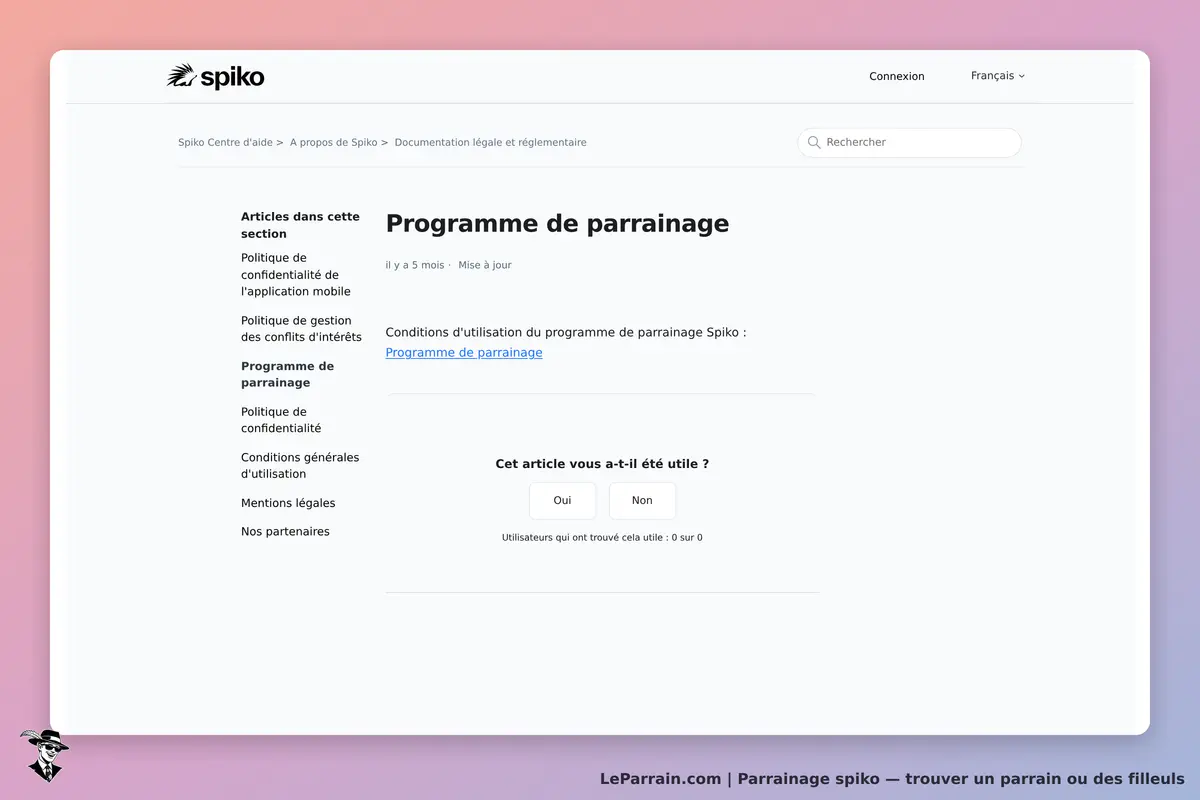Screen dimensions: 1200x800
Task: Vote Non for article usefulness
Action: (642, 500)
